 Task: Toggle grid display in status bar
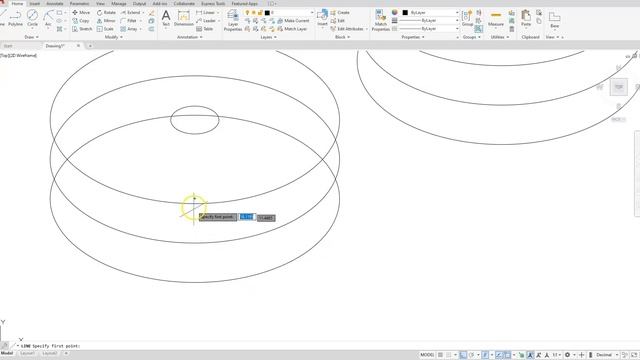tap(440, 355)
